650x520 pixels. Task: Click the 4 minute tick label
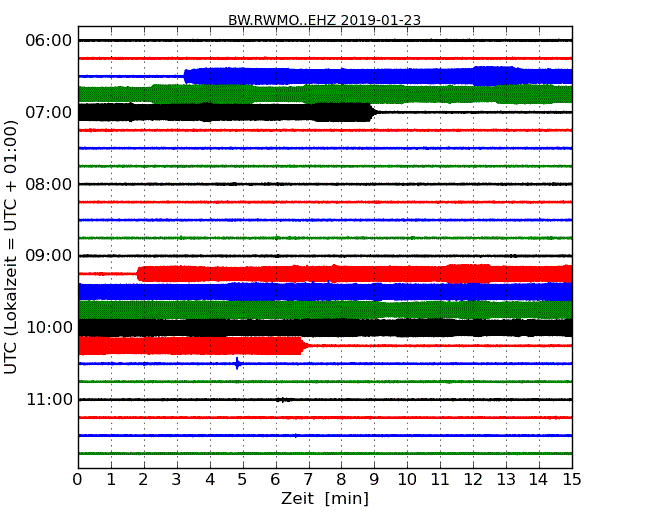[x=210, y=480]
